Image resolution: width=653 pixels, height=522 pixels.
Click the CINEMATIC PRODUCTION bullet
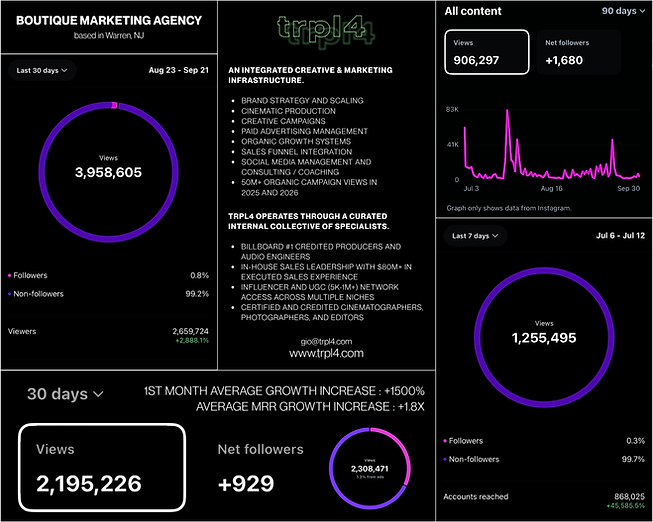288,111
